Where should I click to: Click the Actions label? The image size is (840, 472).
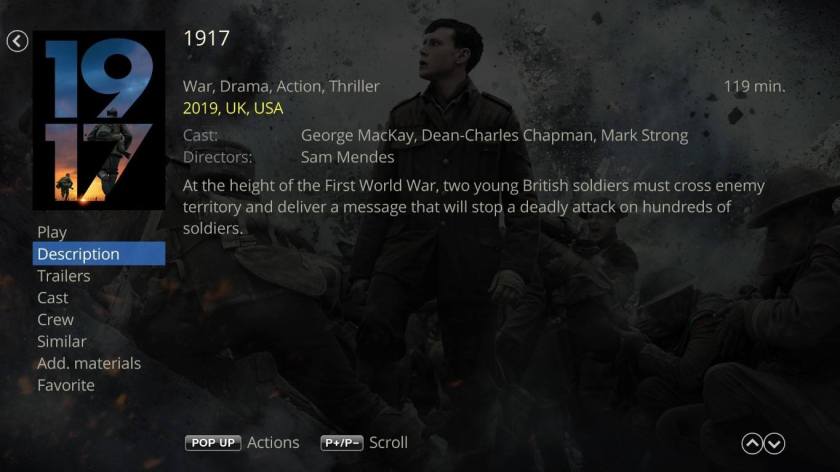pyautogui.click(x=273, y=443)
